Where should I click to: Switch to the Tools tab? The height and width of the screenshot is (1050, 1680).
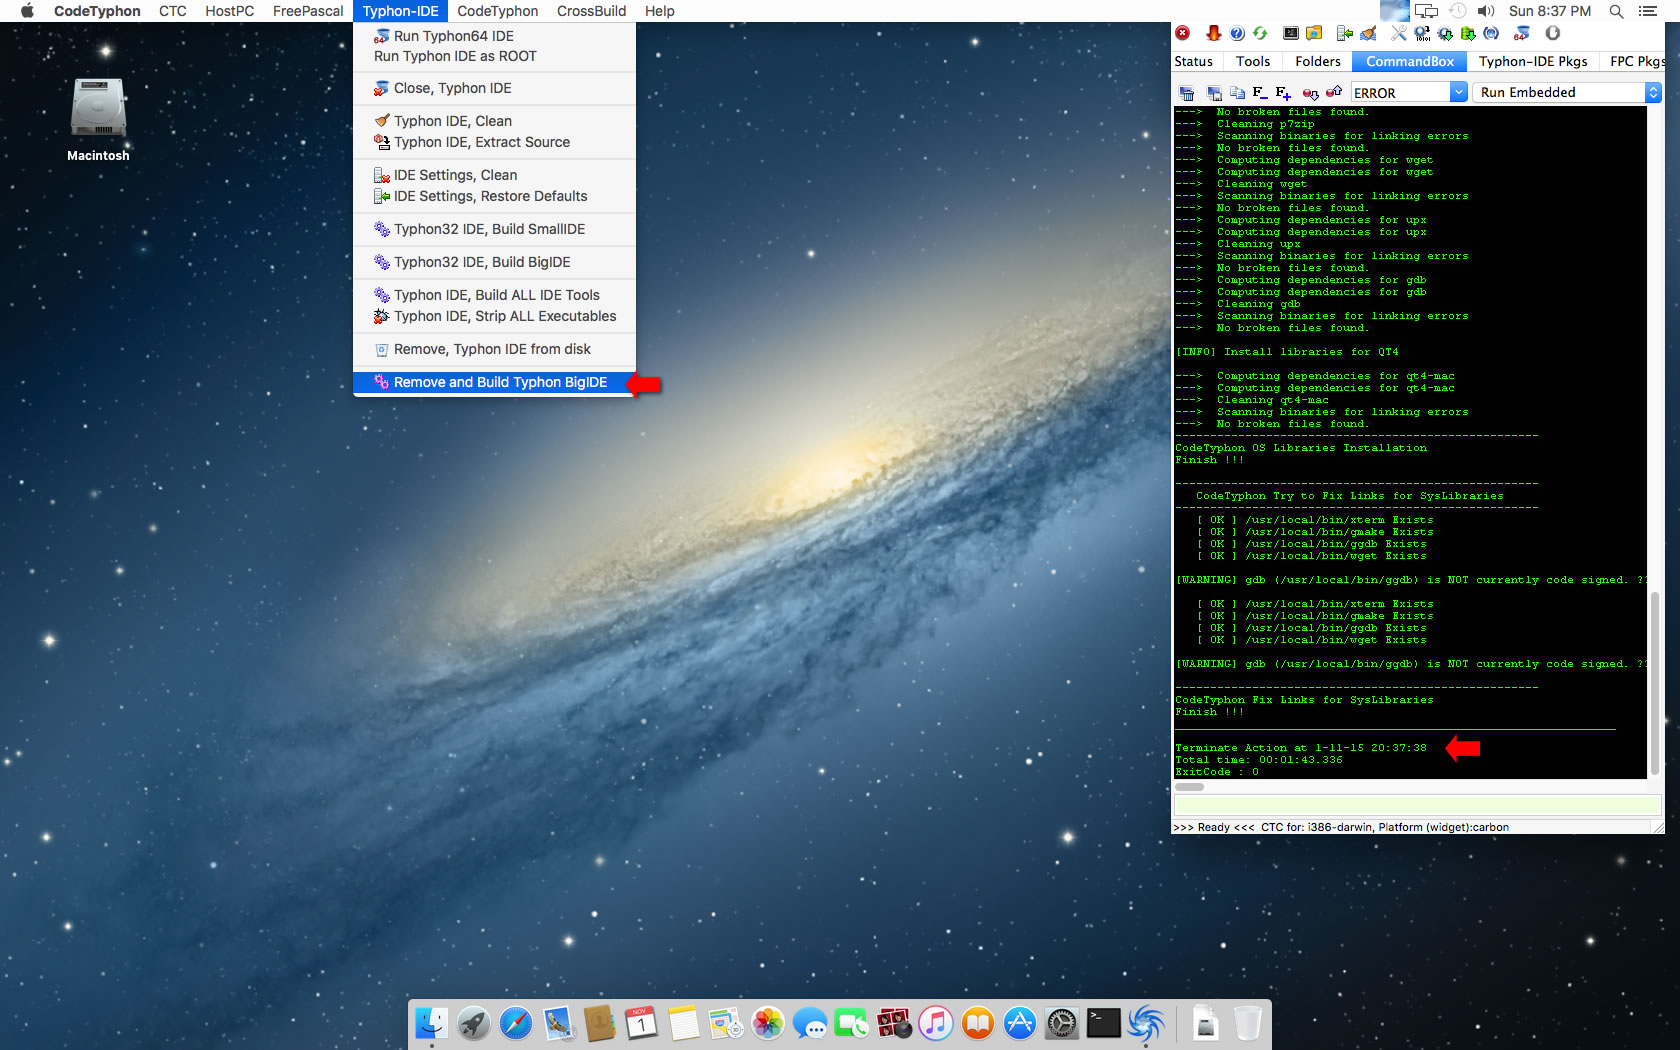point(1253,61)
